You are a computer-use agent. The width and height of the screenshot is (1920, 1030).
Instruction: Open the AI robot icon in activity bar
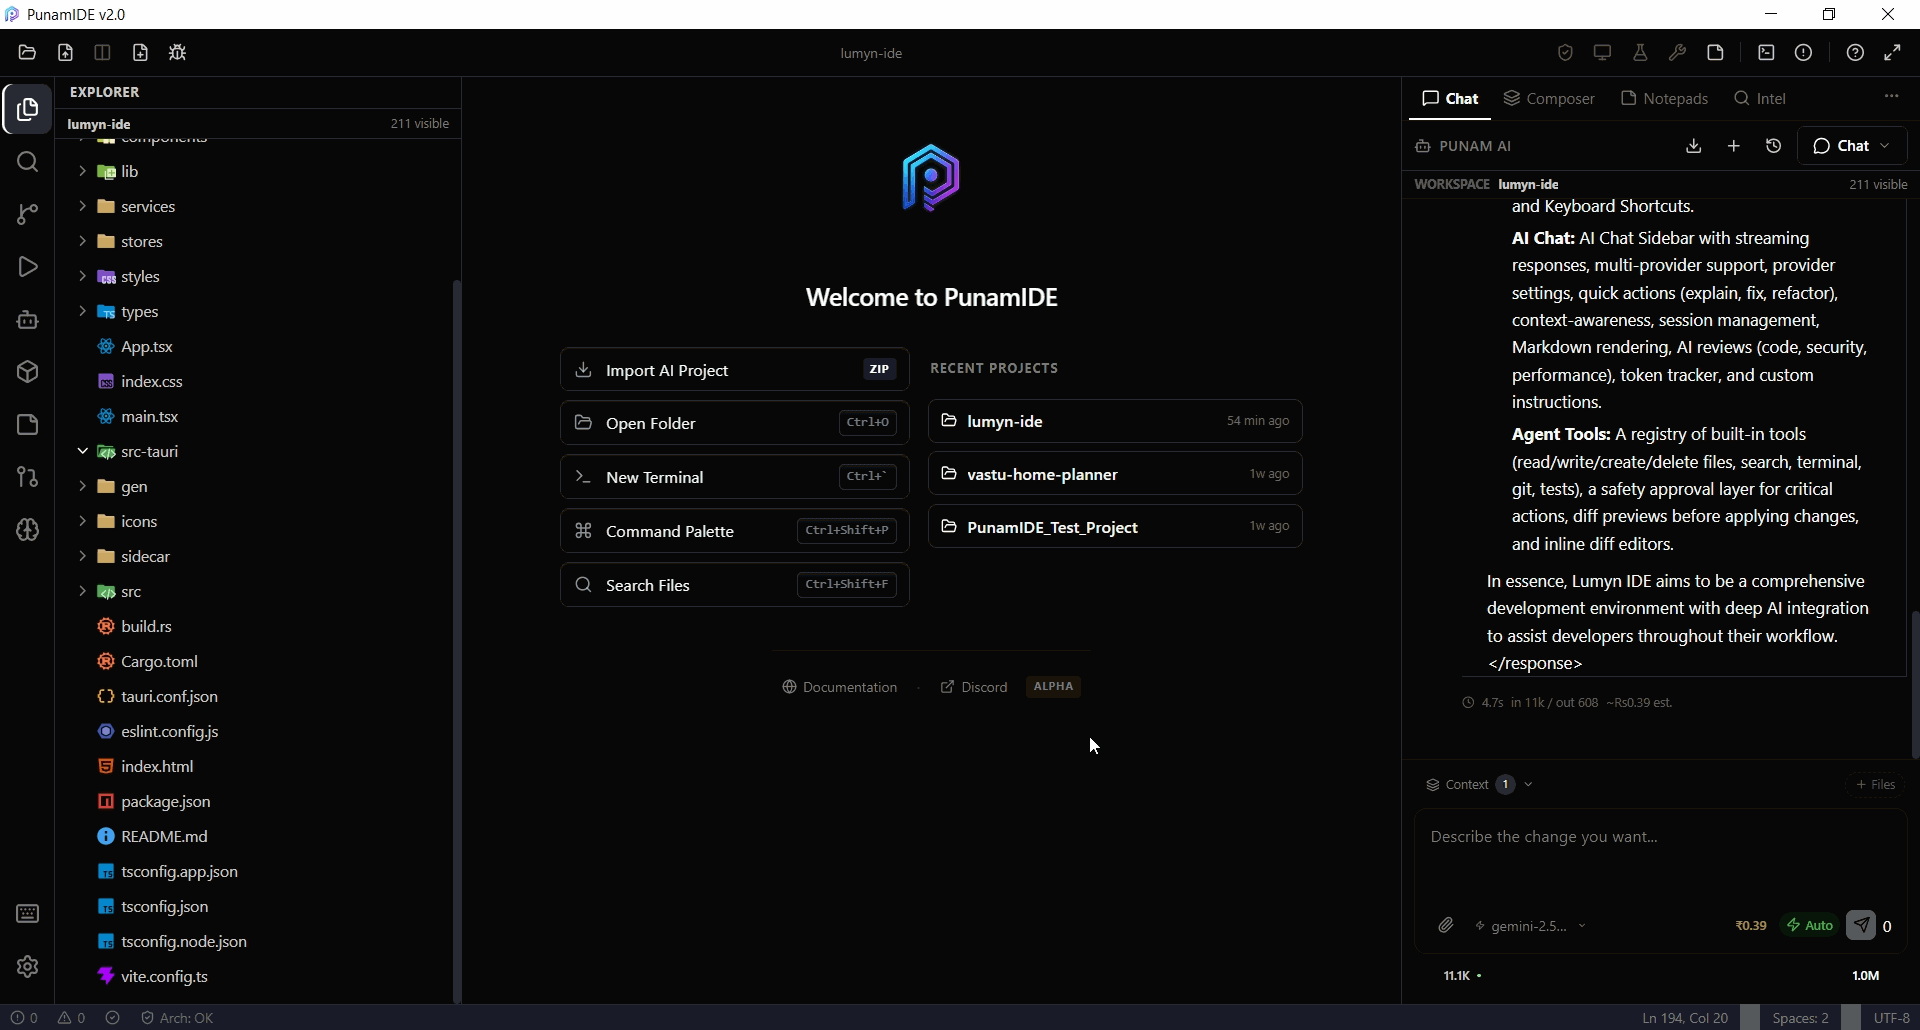pos(28,320)
